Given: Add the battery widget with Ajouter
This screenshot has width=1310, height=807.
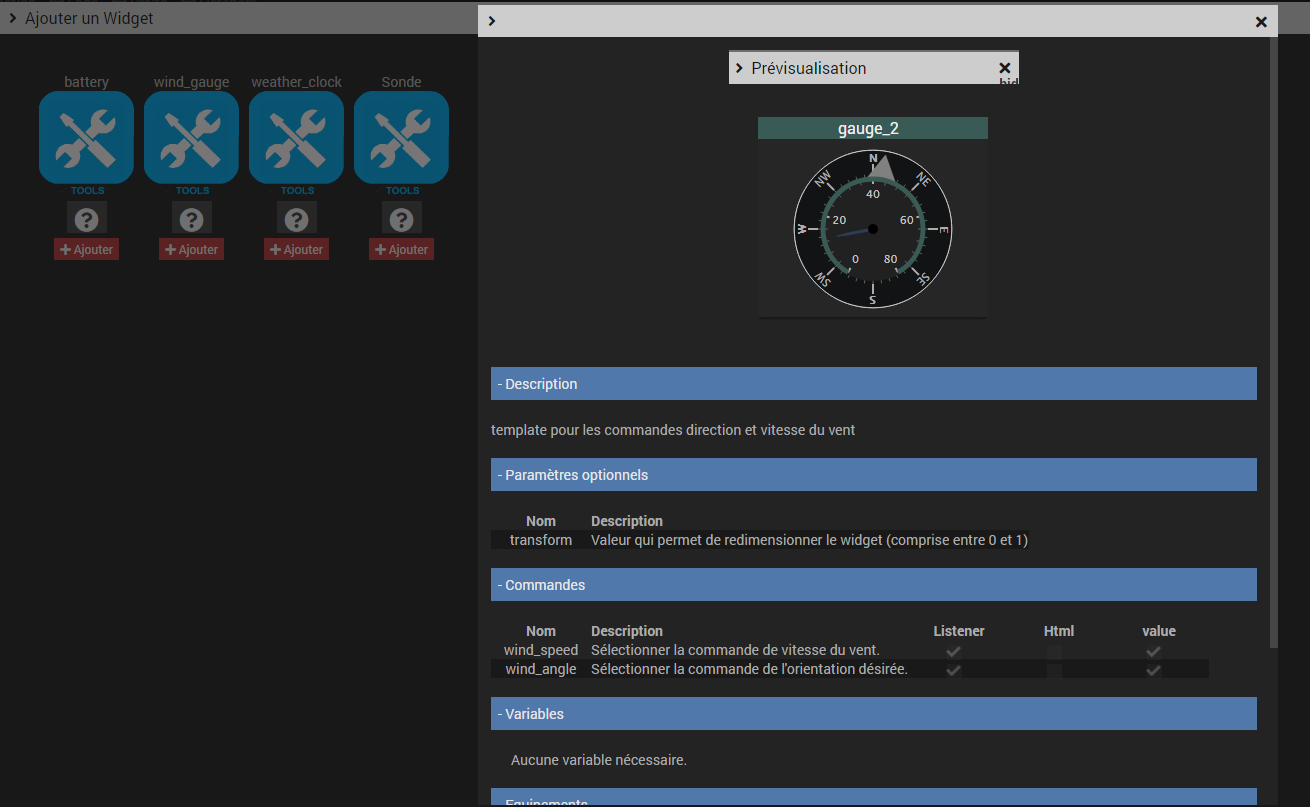Looking at the screenshot, I should coord(86,249).
